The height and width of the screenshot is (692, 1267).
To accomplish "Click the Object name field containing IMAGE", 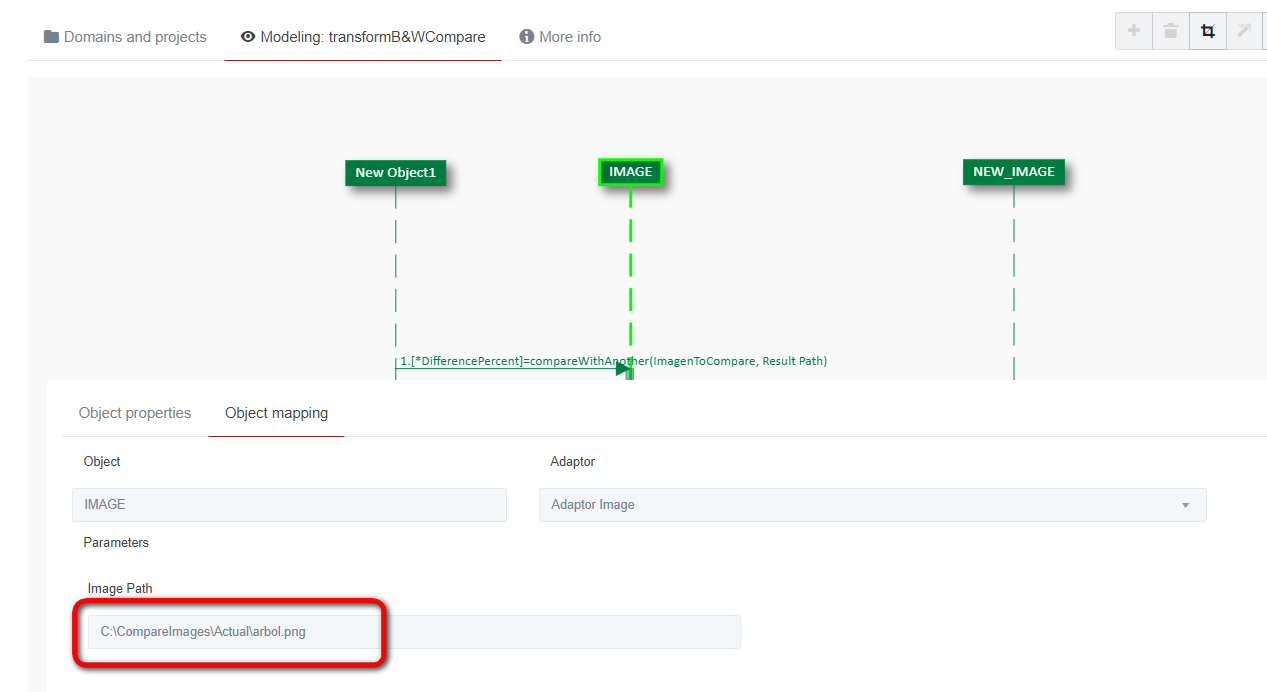I will pos(289,505).
